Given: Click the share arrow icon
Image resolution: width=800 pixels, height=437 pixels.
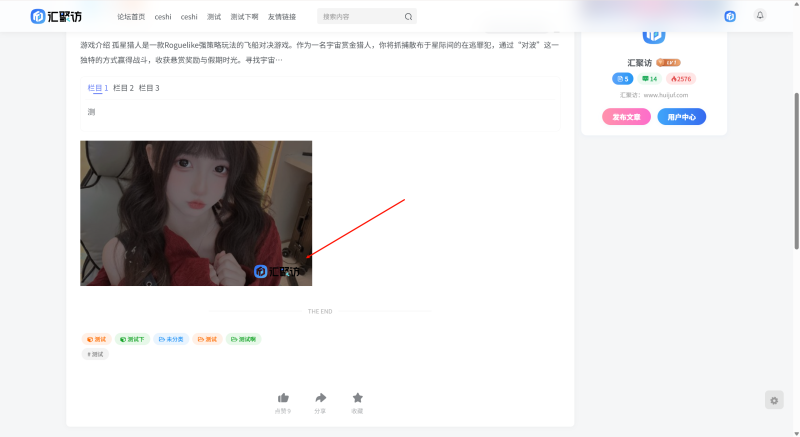Looking at the screenshot, I should (x=320, y=398).
